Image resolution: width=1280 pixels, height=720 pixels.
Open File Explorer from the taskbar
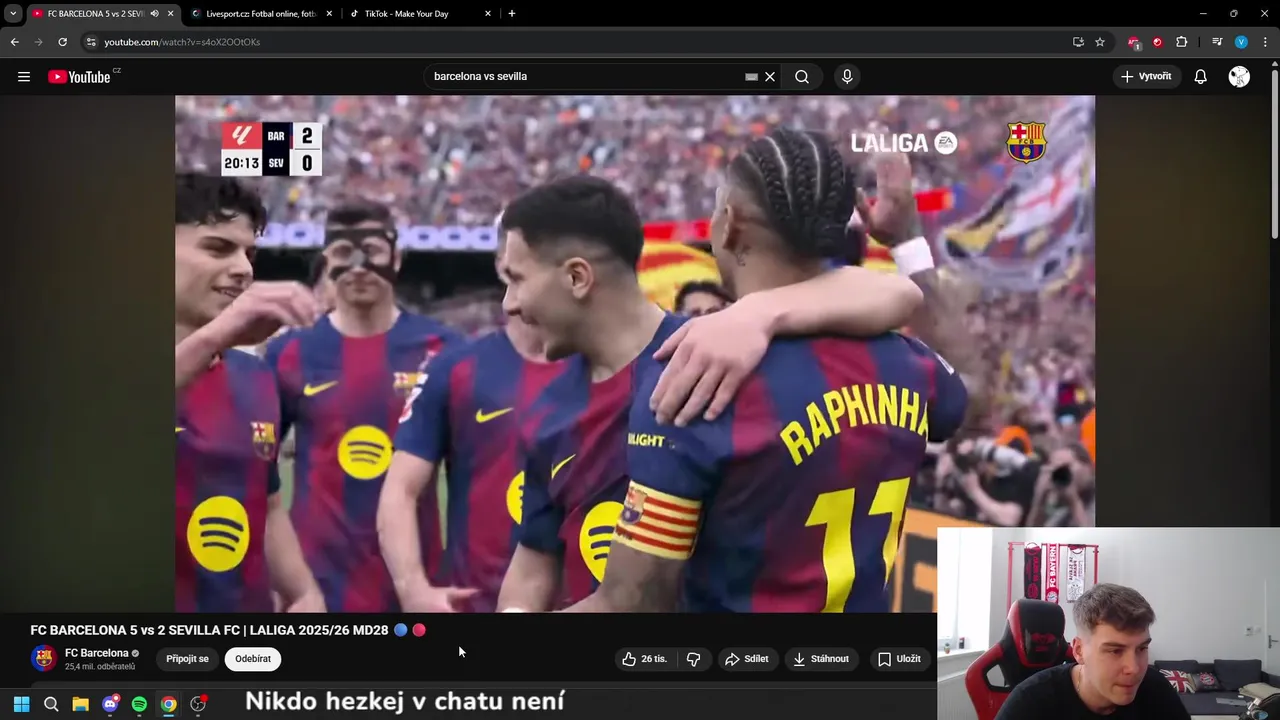point(80,704)
